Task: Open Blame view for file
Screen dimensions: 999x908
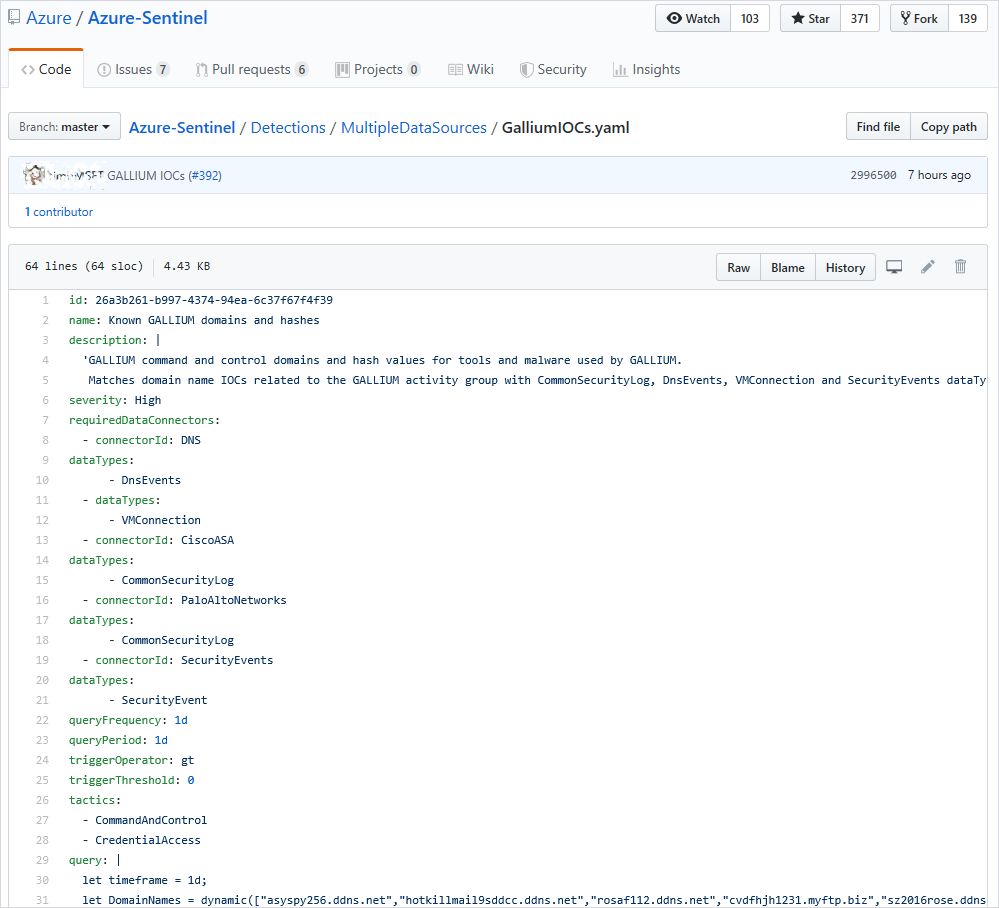Action: (x=787, y=268)
